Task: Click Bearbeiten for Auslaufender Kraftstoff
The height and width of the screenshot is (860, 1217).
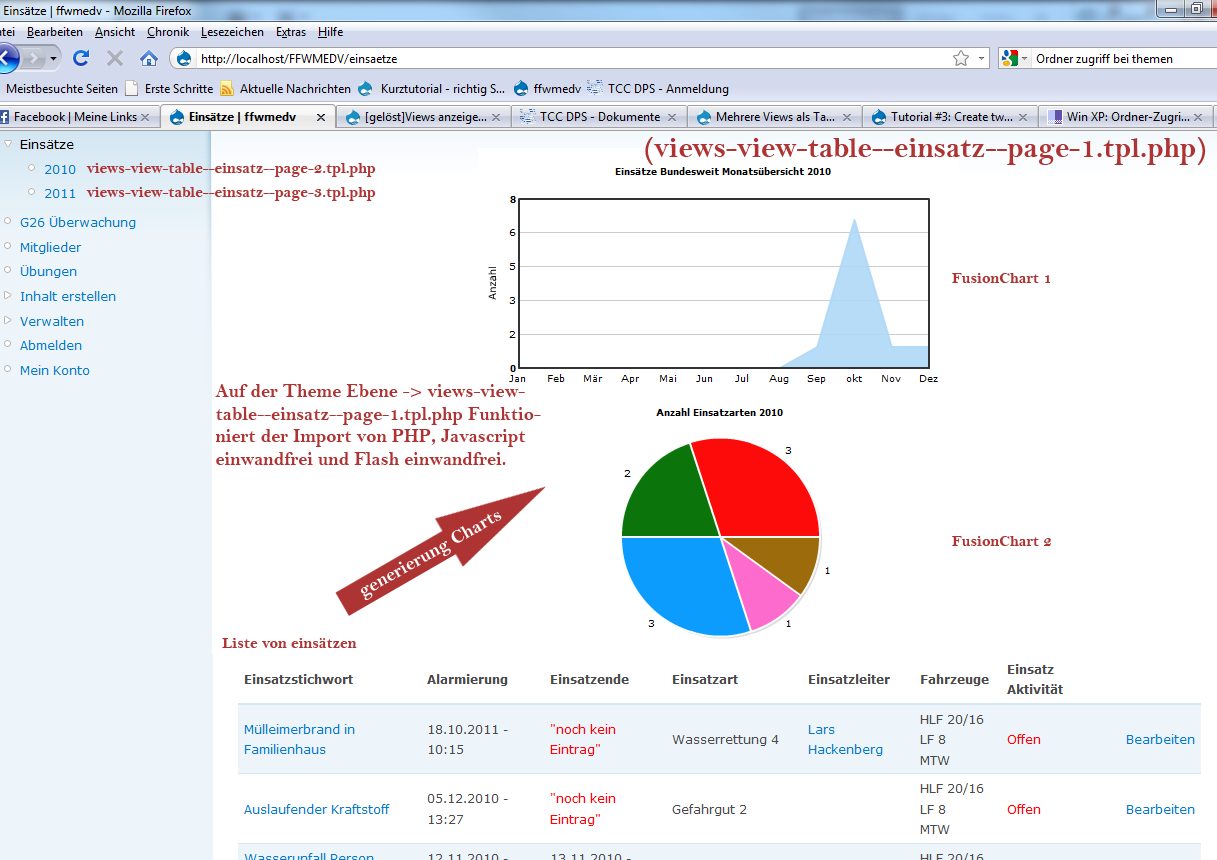Action: (1159, 809)
